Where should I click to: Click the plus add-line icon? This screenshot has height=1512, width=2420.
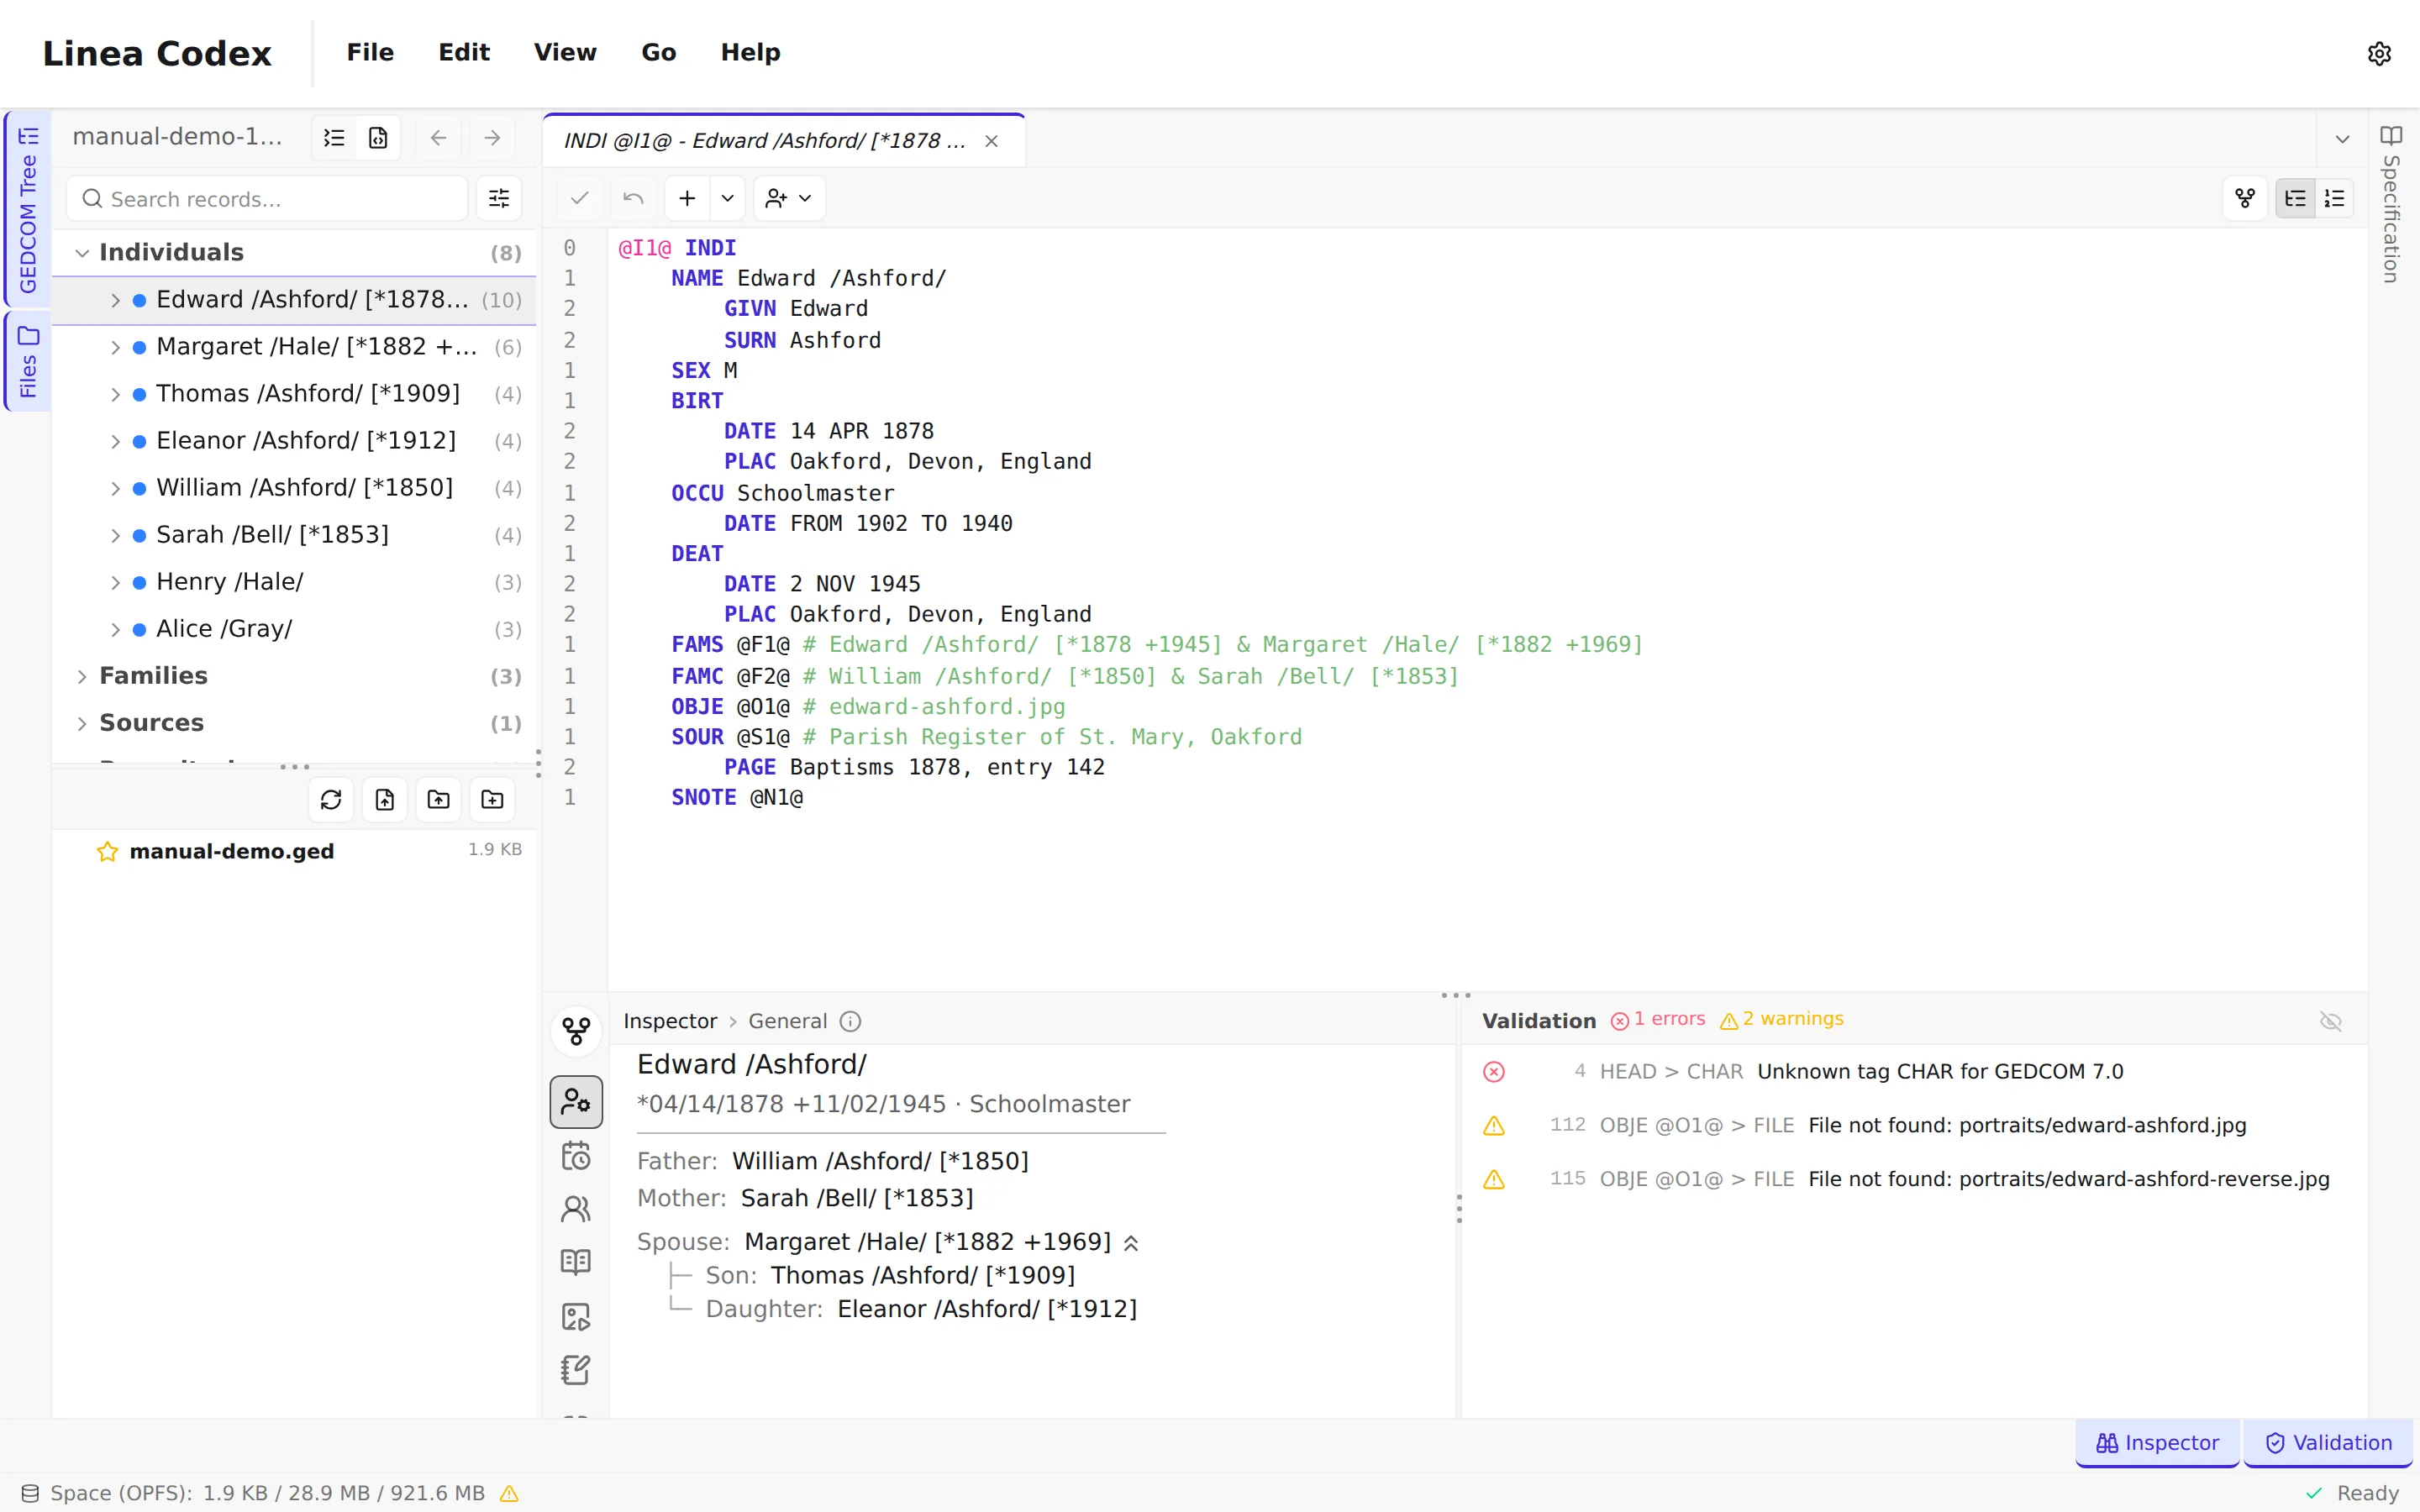[687, 198]
